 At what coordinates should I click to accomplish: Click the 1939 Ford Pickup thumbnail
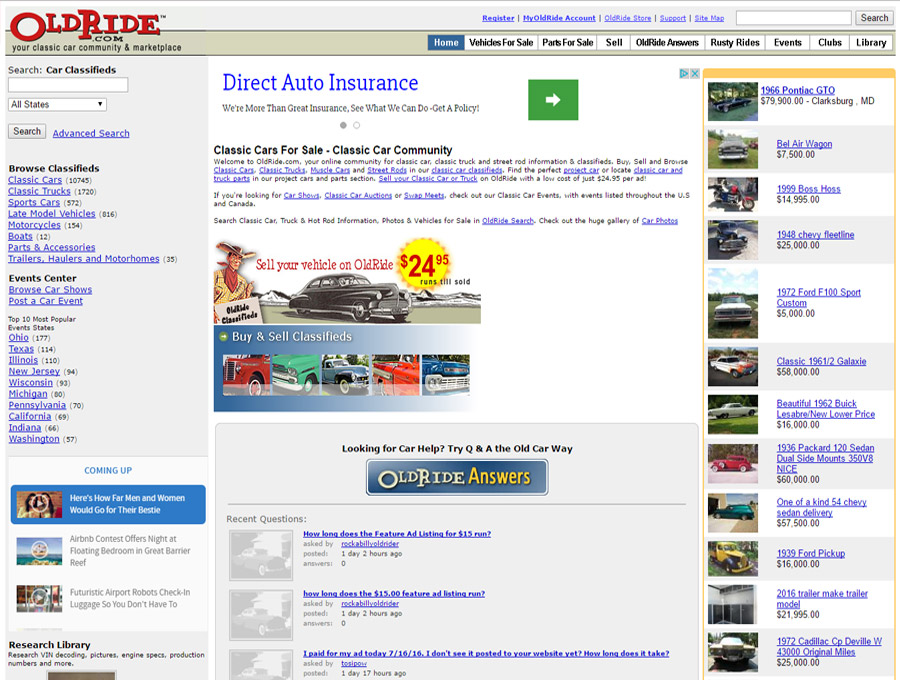point(732,558)
